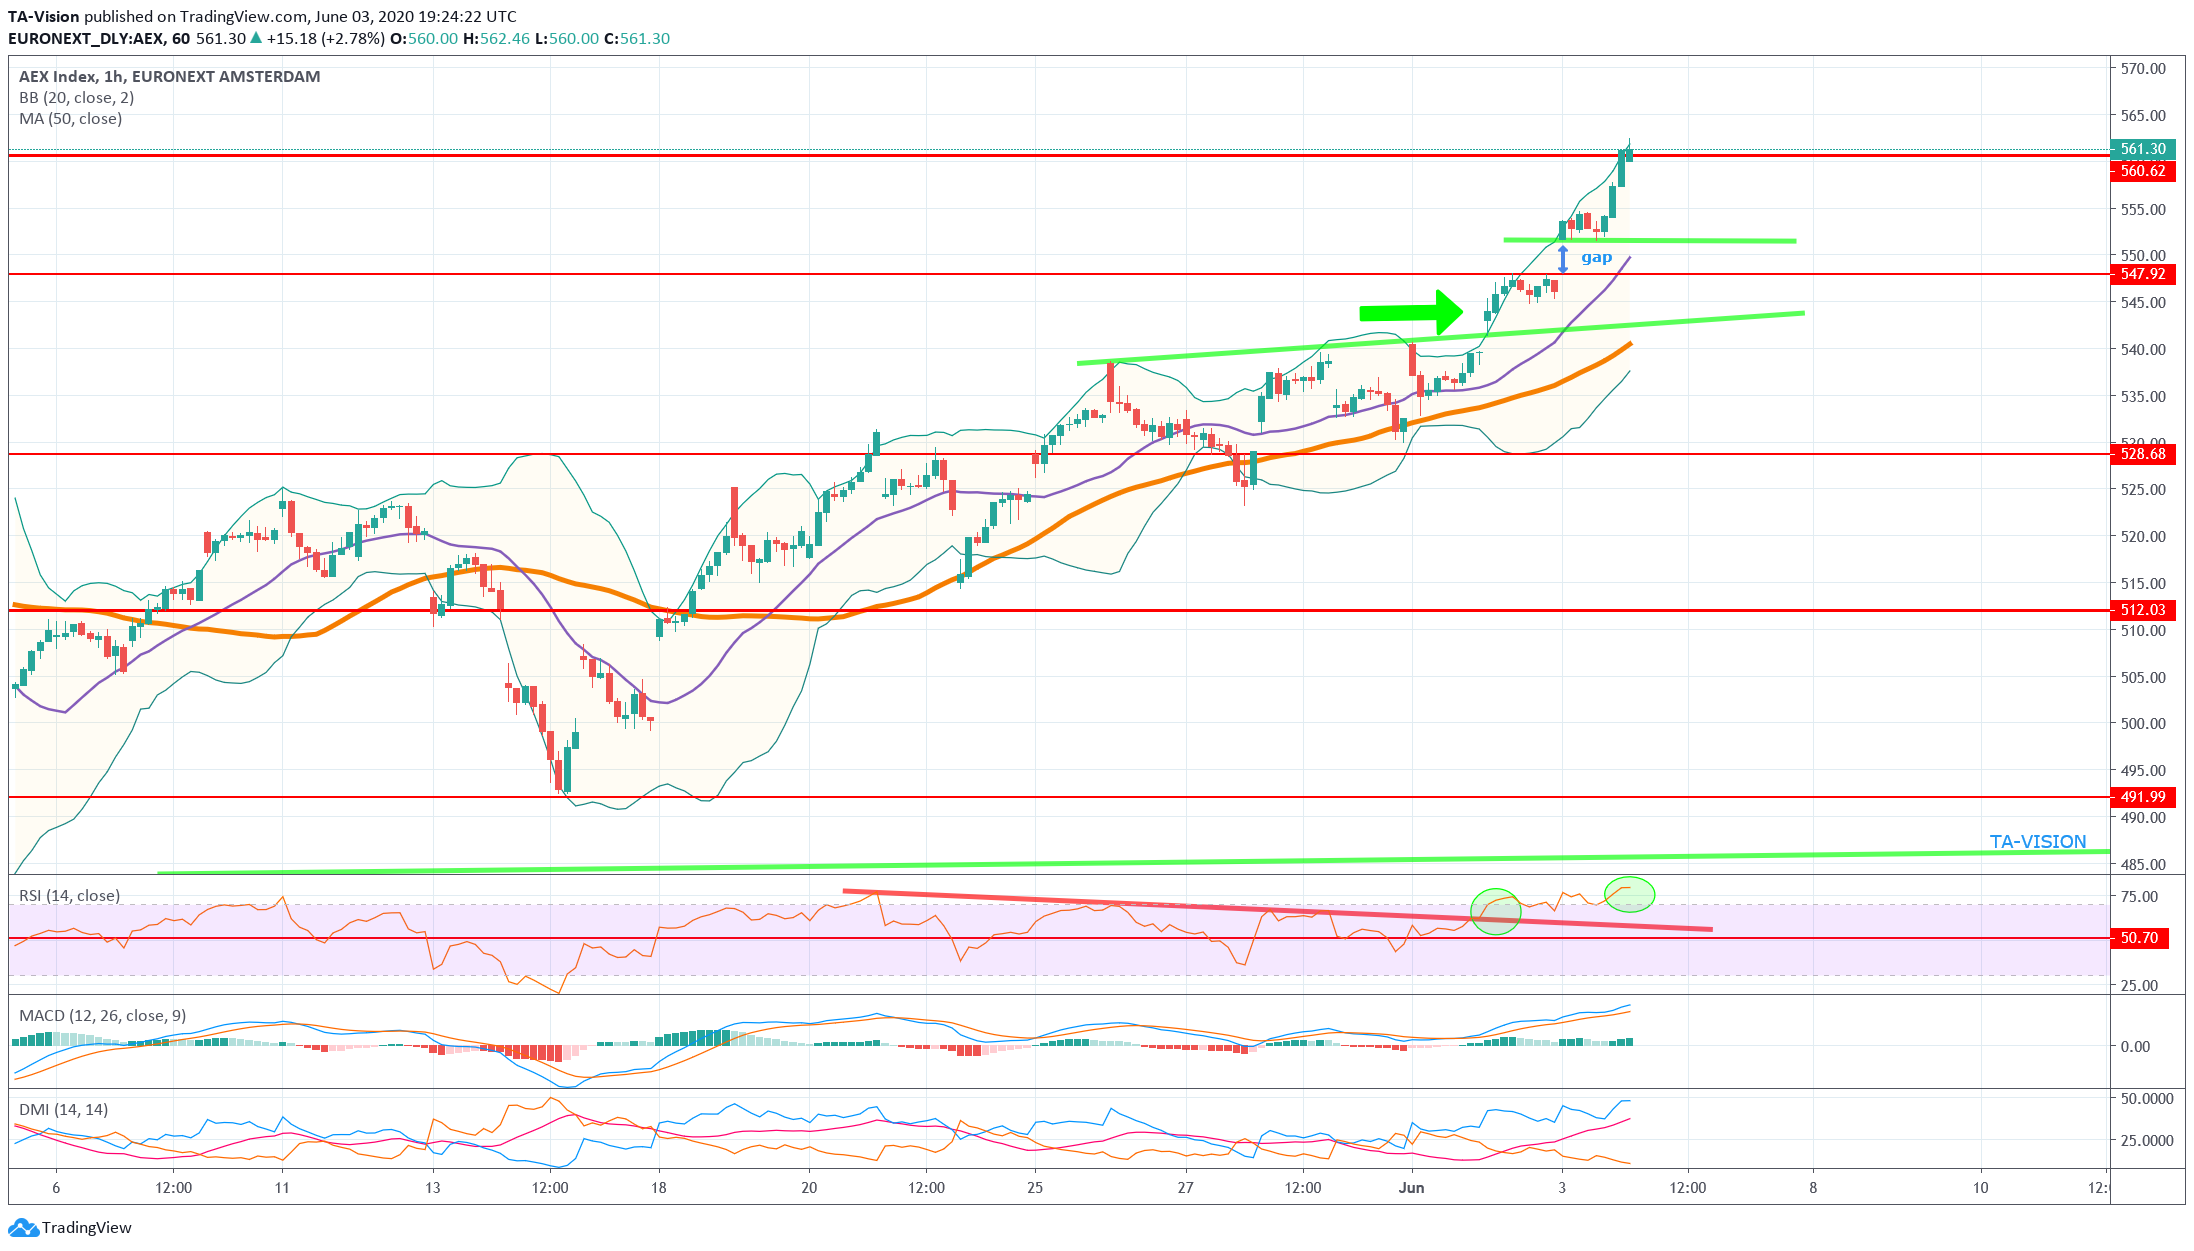
Task: Click the H:562.46 high value
Action: tap(497, 38)
